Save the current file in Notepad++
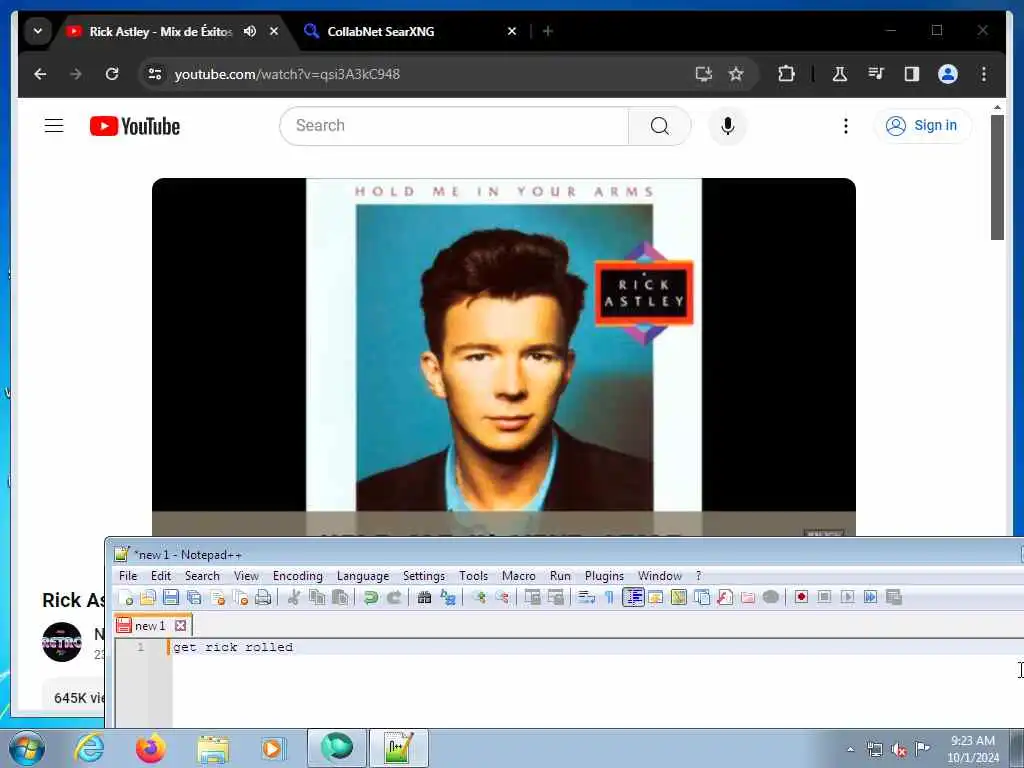The height and width of the screenshot is (768, 1024). coord(171,598)
